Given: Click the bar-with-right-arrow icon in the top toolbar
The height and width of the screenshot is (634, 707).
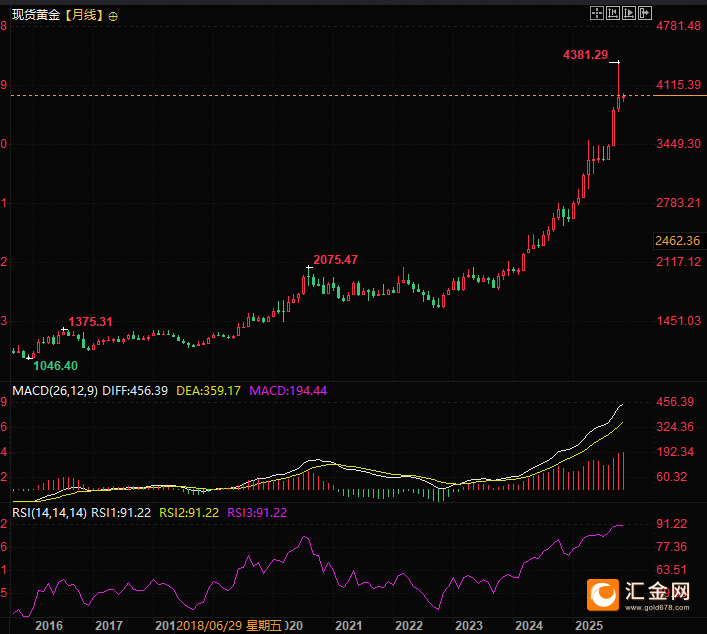Looking at the screenshot, I should [x=645, y=13].
